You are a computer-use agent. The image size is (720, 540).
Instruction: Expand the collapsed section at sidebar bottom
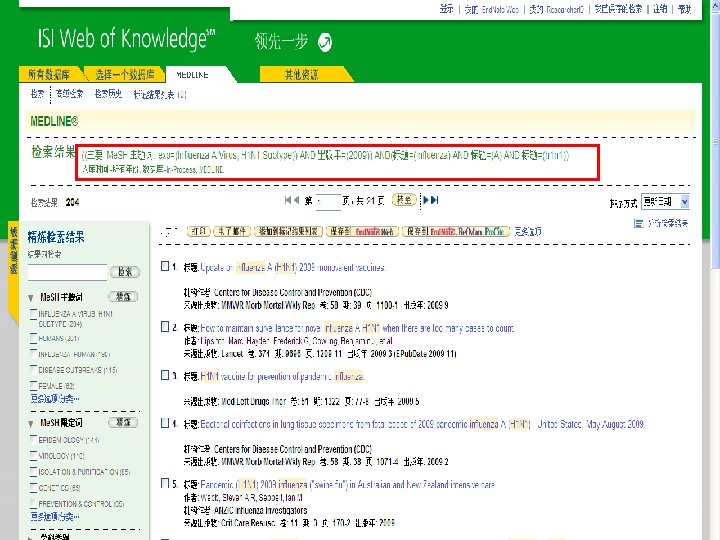[x=31, y=537]
